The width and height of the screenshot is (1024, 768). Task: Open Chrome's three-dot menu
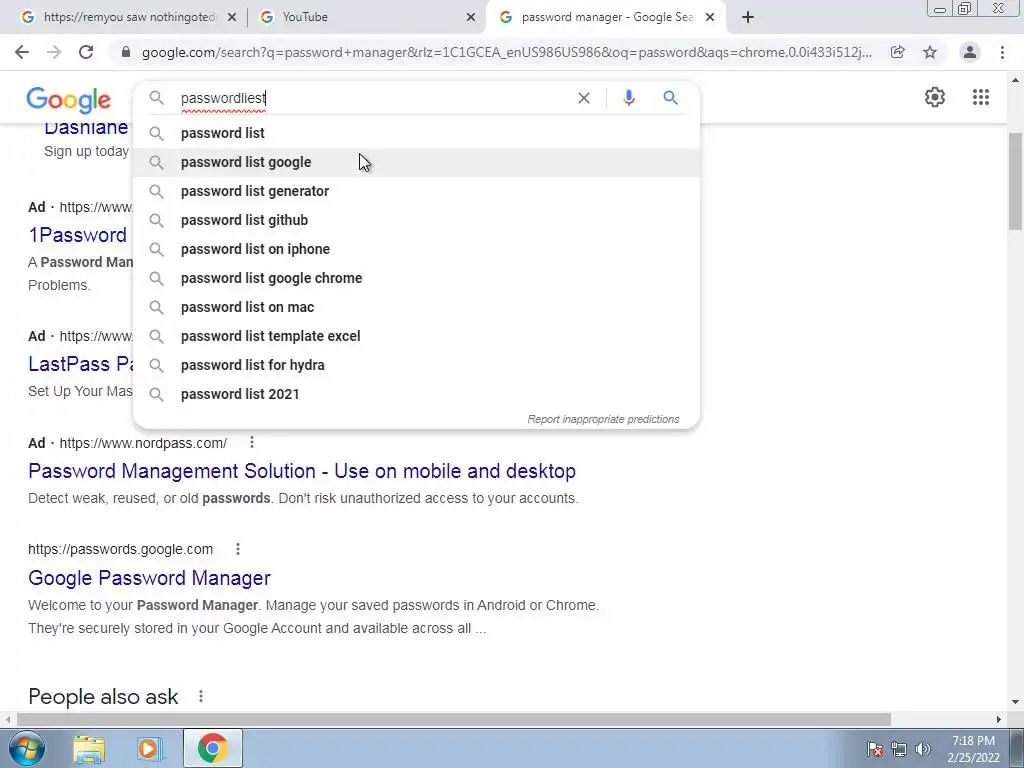(x=1002, y=52)
